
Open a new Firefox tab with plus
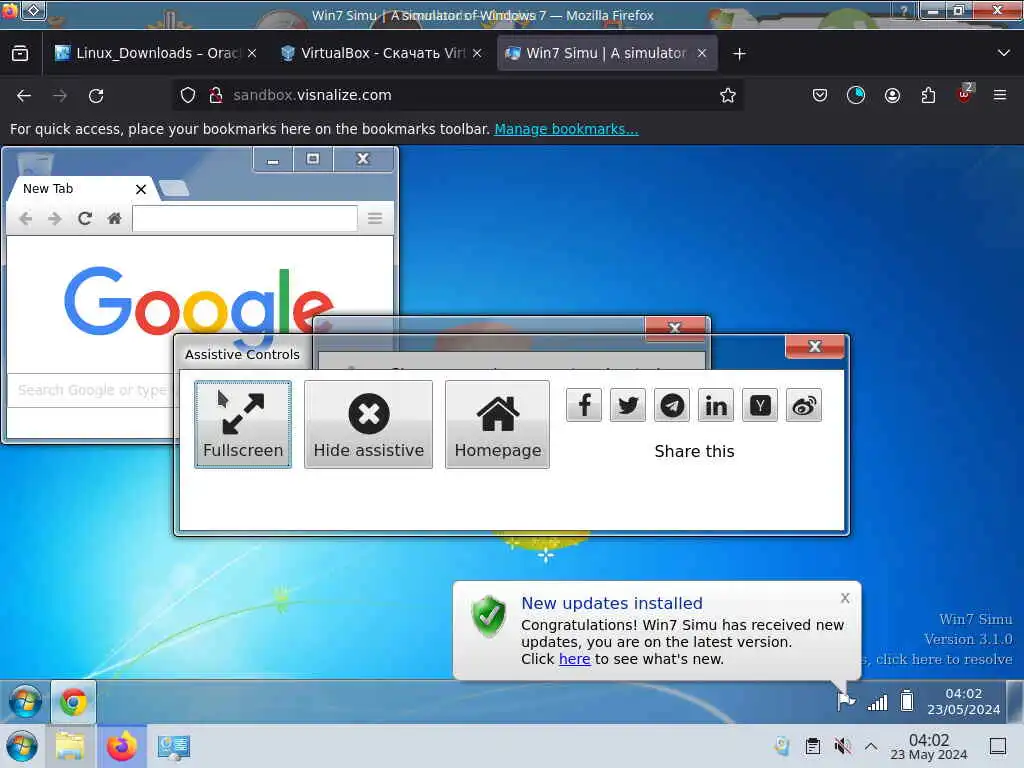pyautogui.click(x=739, y=54)
